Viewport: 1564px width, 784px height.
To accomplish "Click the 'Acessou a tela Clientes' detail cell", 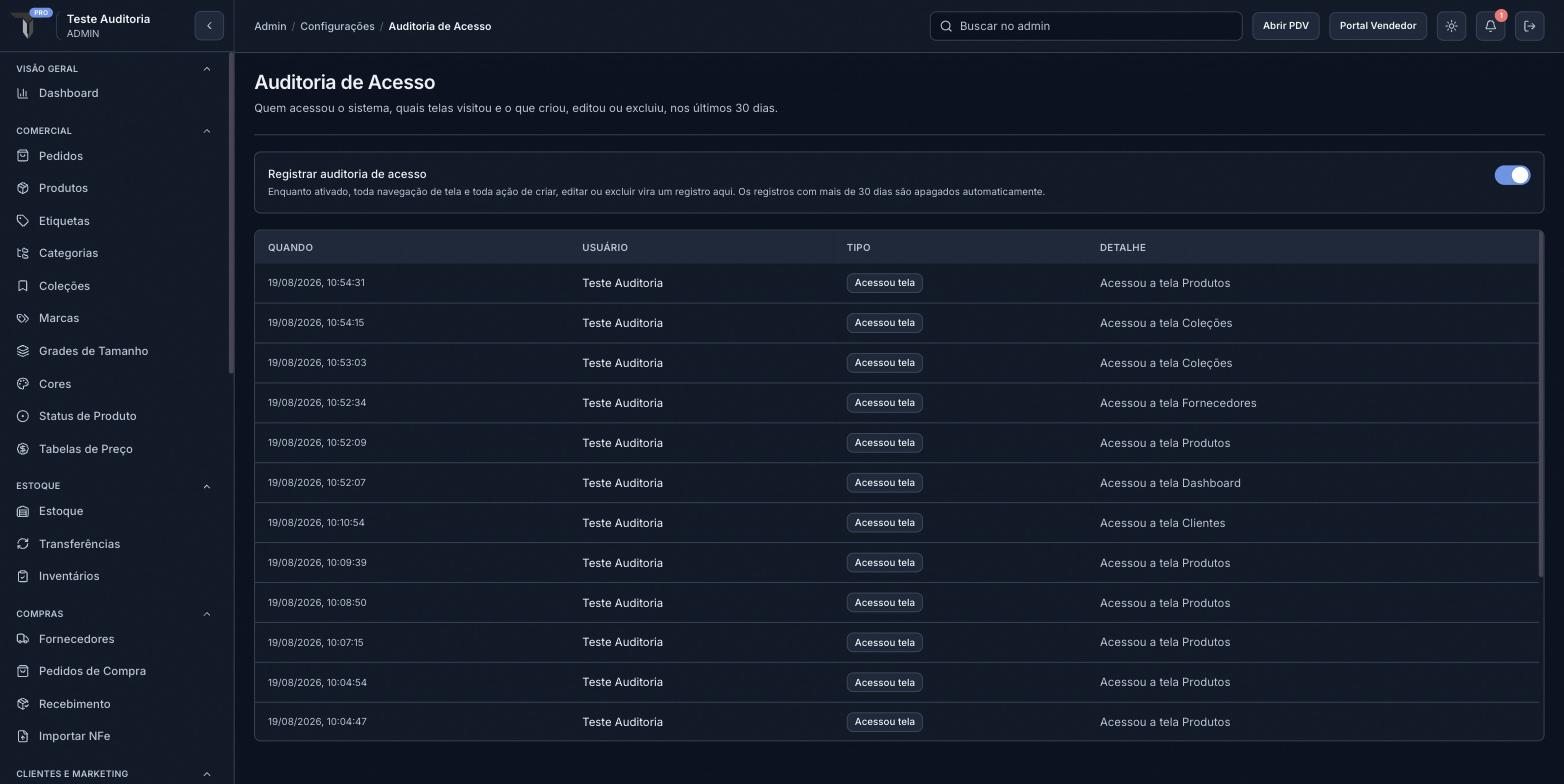I will pos(1162,523).
